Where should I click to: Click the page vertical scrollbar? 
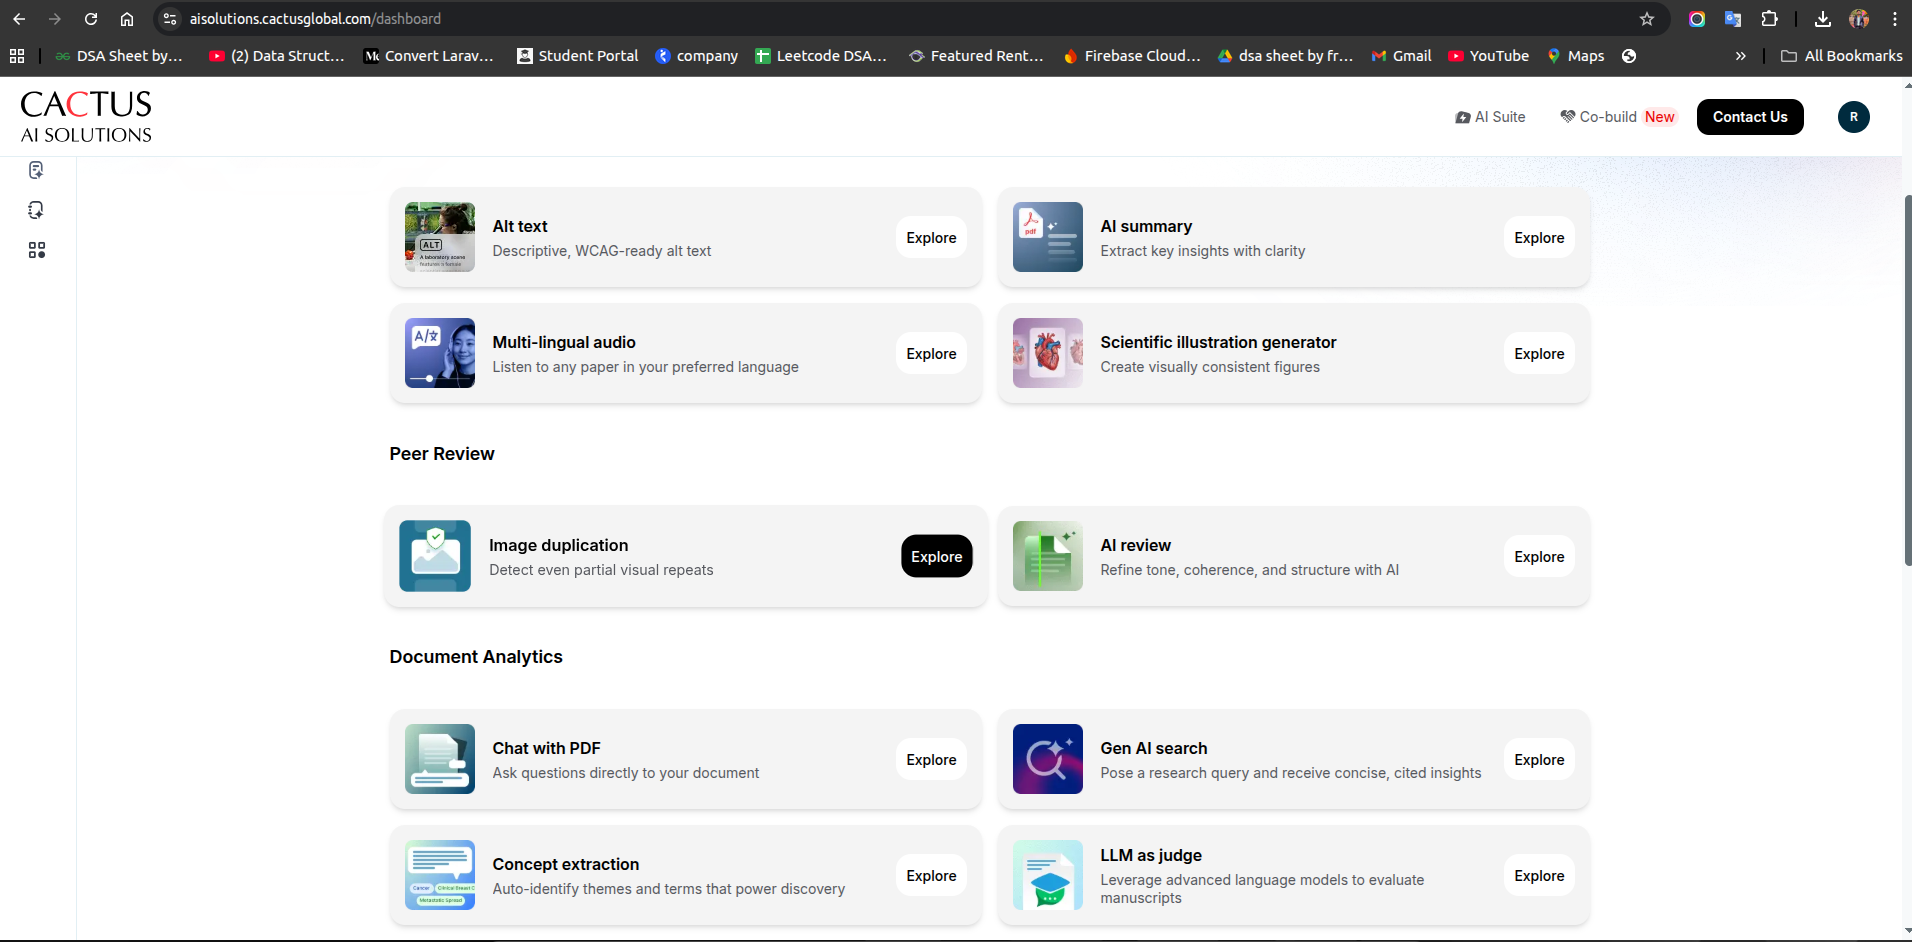pyautogui.click(x=1907, y=380)
